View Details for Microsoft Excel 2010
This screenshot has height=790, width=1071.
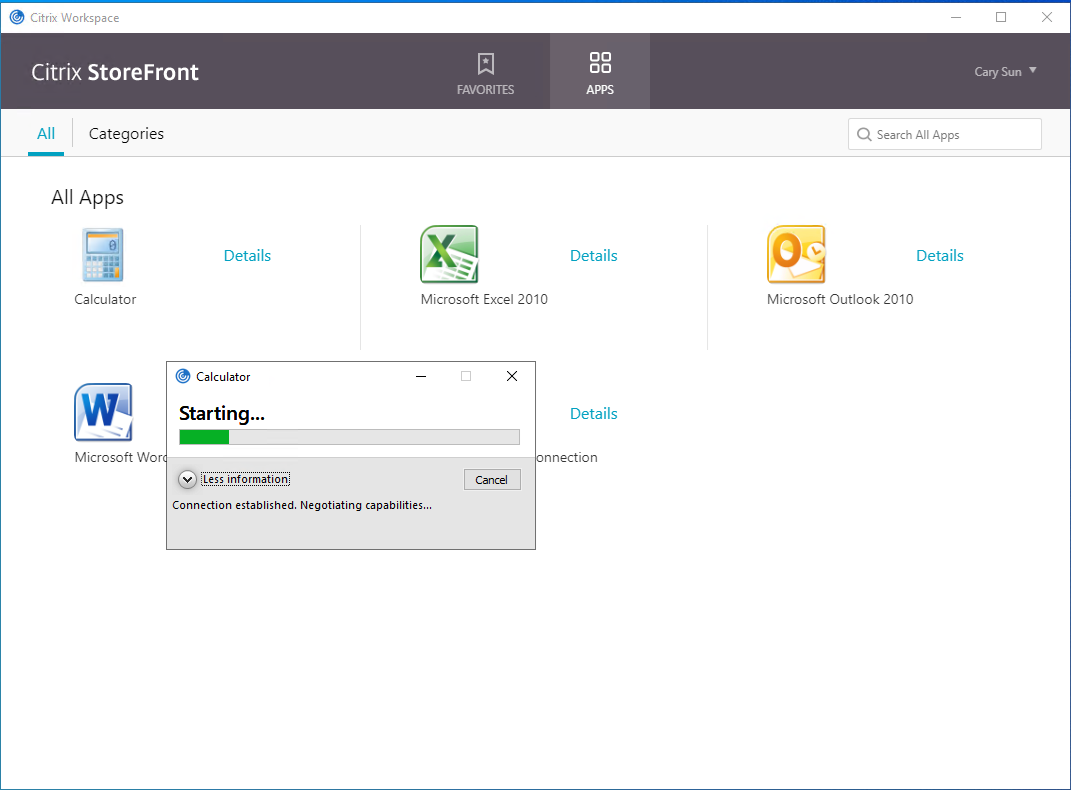594,255
